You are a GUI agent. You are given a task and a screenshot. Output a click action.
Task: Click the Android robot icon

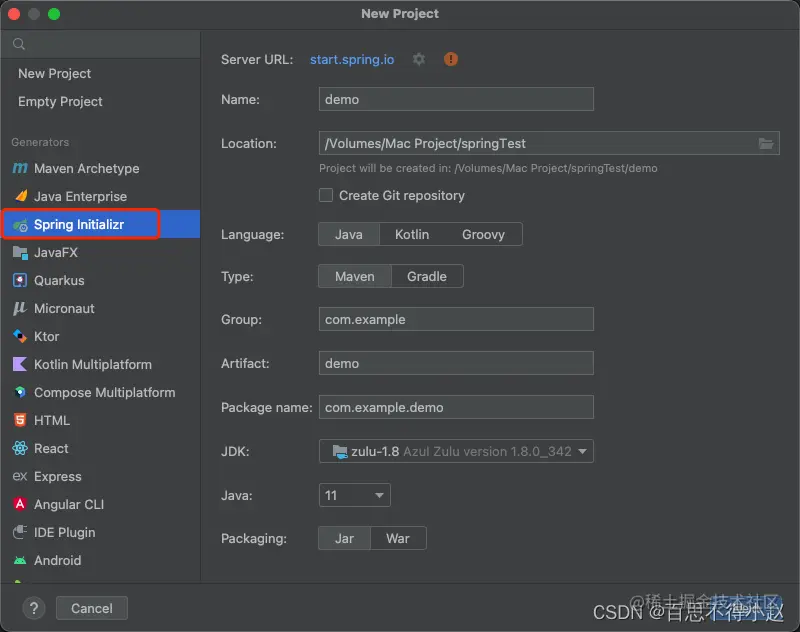point(20,560)
